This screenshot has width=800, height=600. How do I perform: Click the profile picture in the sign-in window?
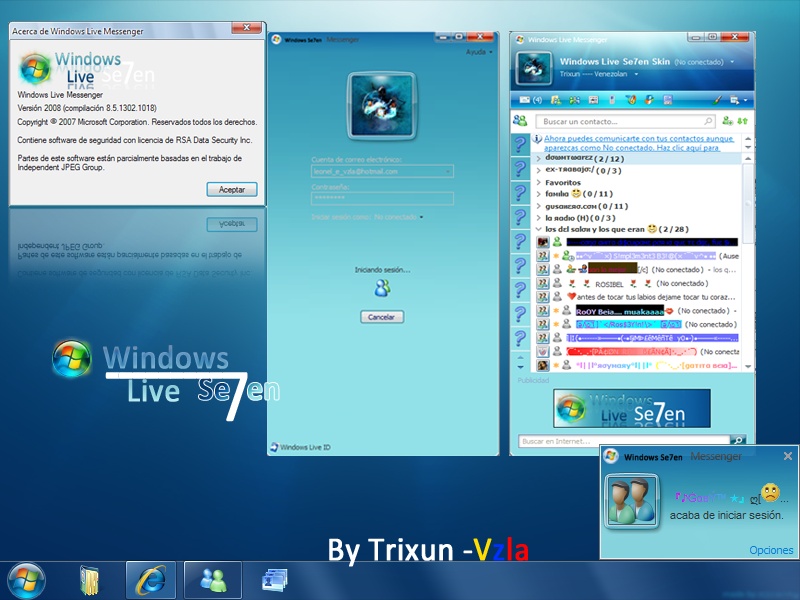(x=382, y=106)
